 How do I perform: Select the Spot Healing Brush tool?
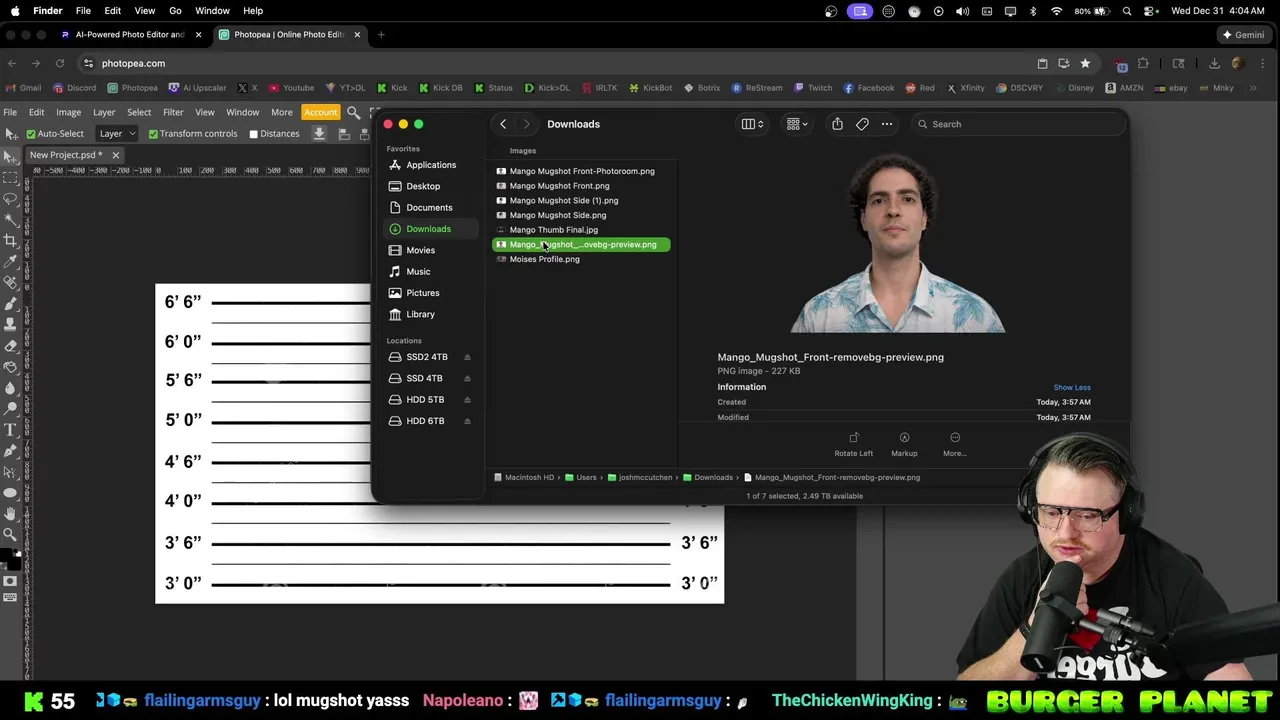coord(11,283)
